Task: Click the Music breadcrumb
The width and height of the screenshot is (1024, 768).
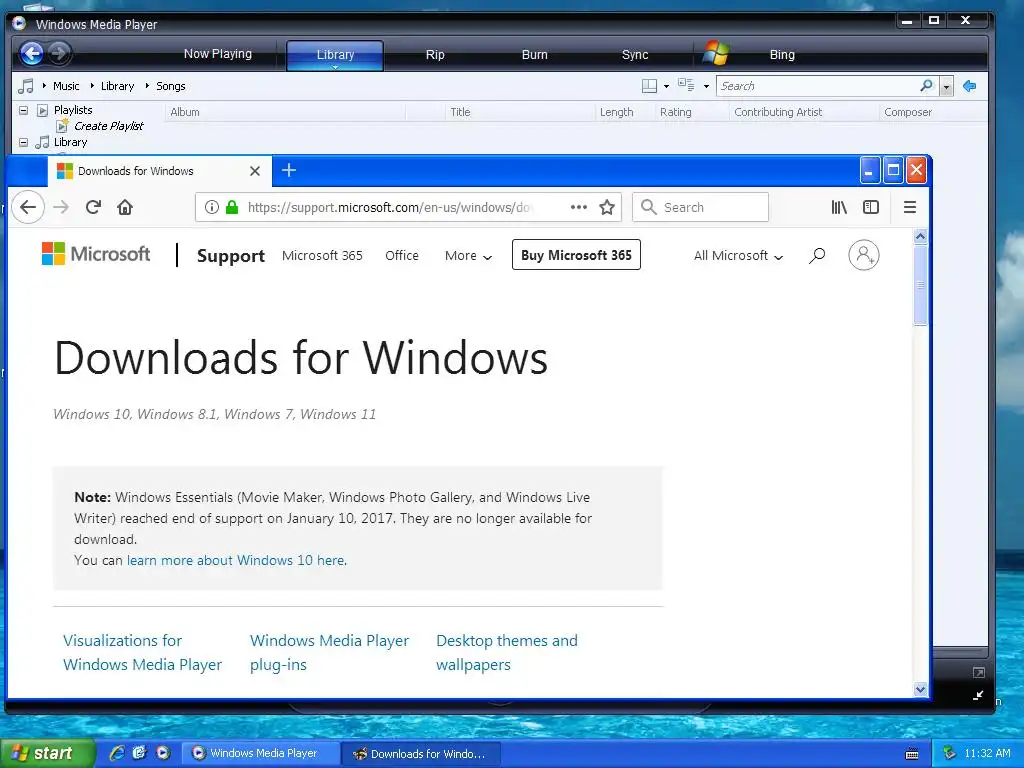Action: click(66, 86)
